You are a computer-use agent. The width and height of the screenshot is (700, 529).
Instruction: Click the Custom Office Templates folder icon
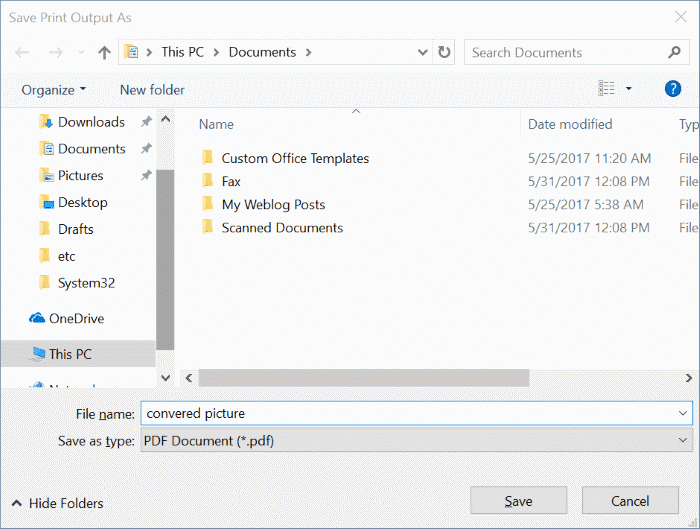click(x=208, y=157)
